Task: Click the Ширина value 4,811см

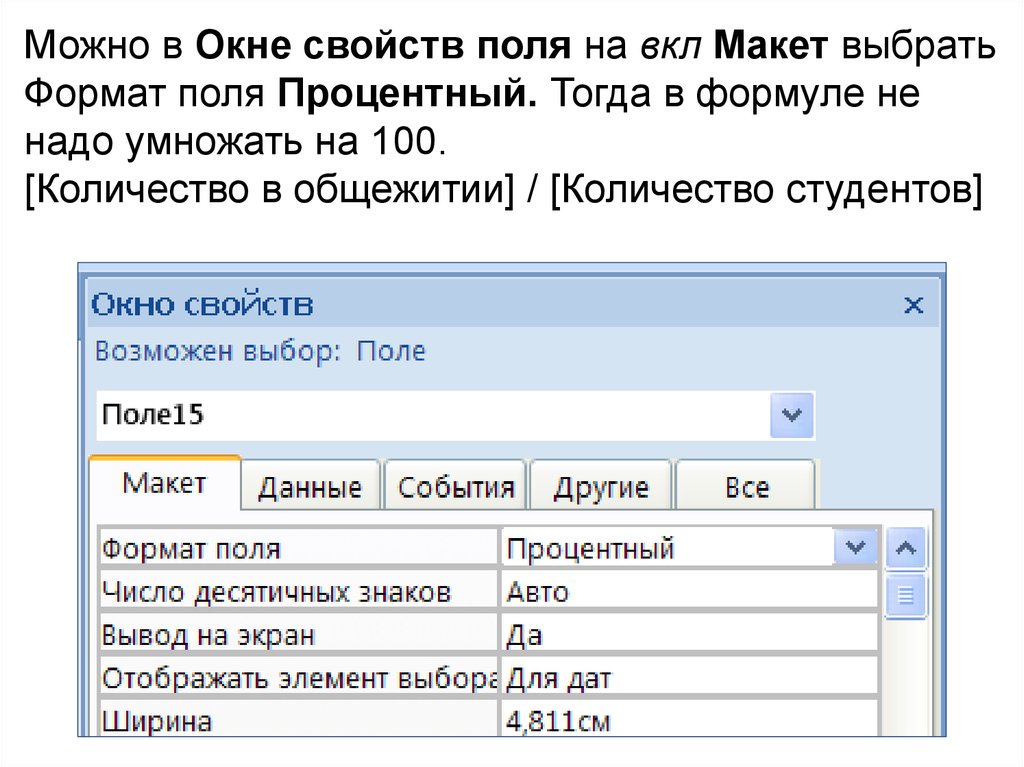Action: pyautogui.click(x=688, y=720)
